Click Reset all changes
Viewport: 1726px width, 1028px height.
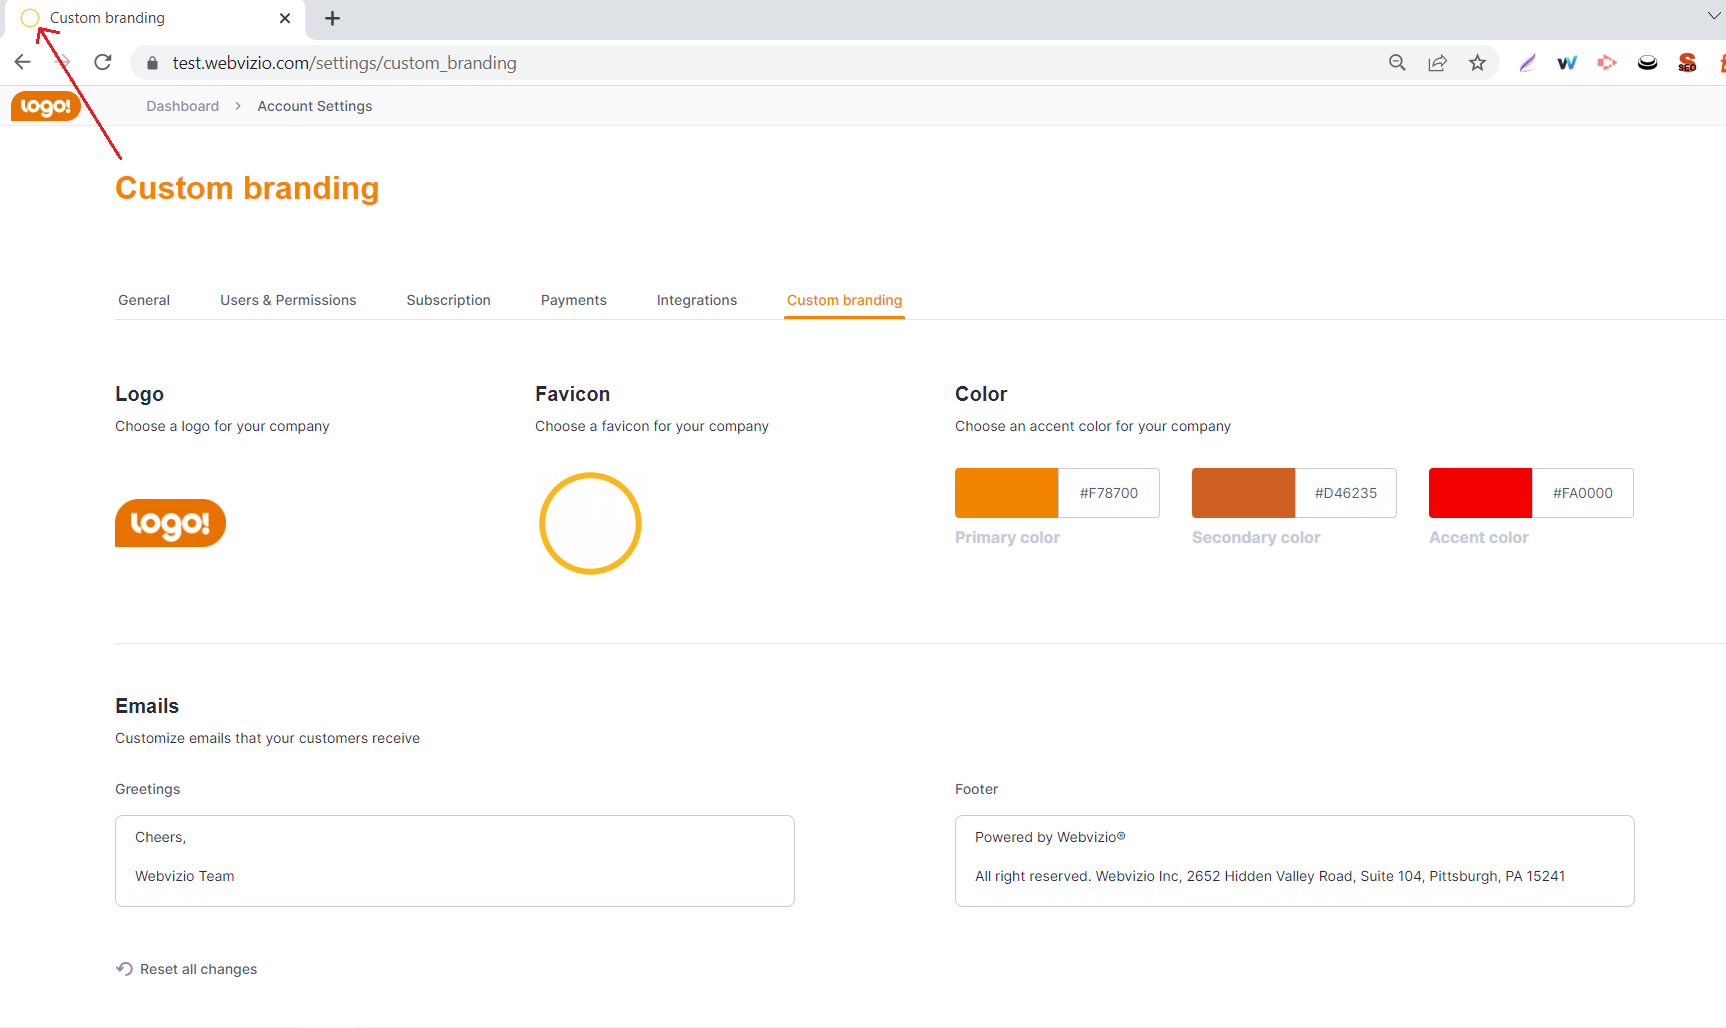186,968
